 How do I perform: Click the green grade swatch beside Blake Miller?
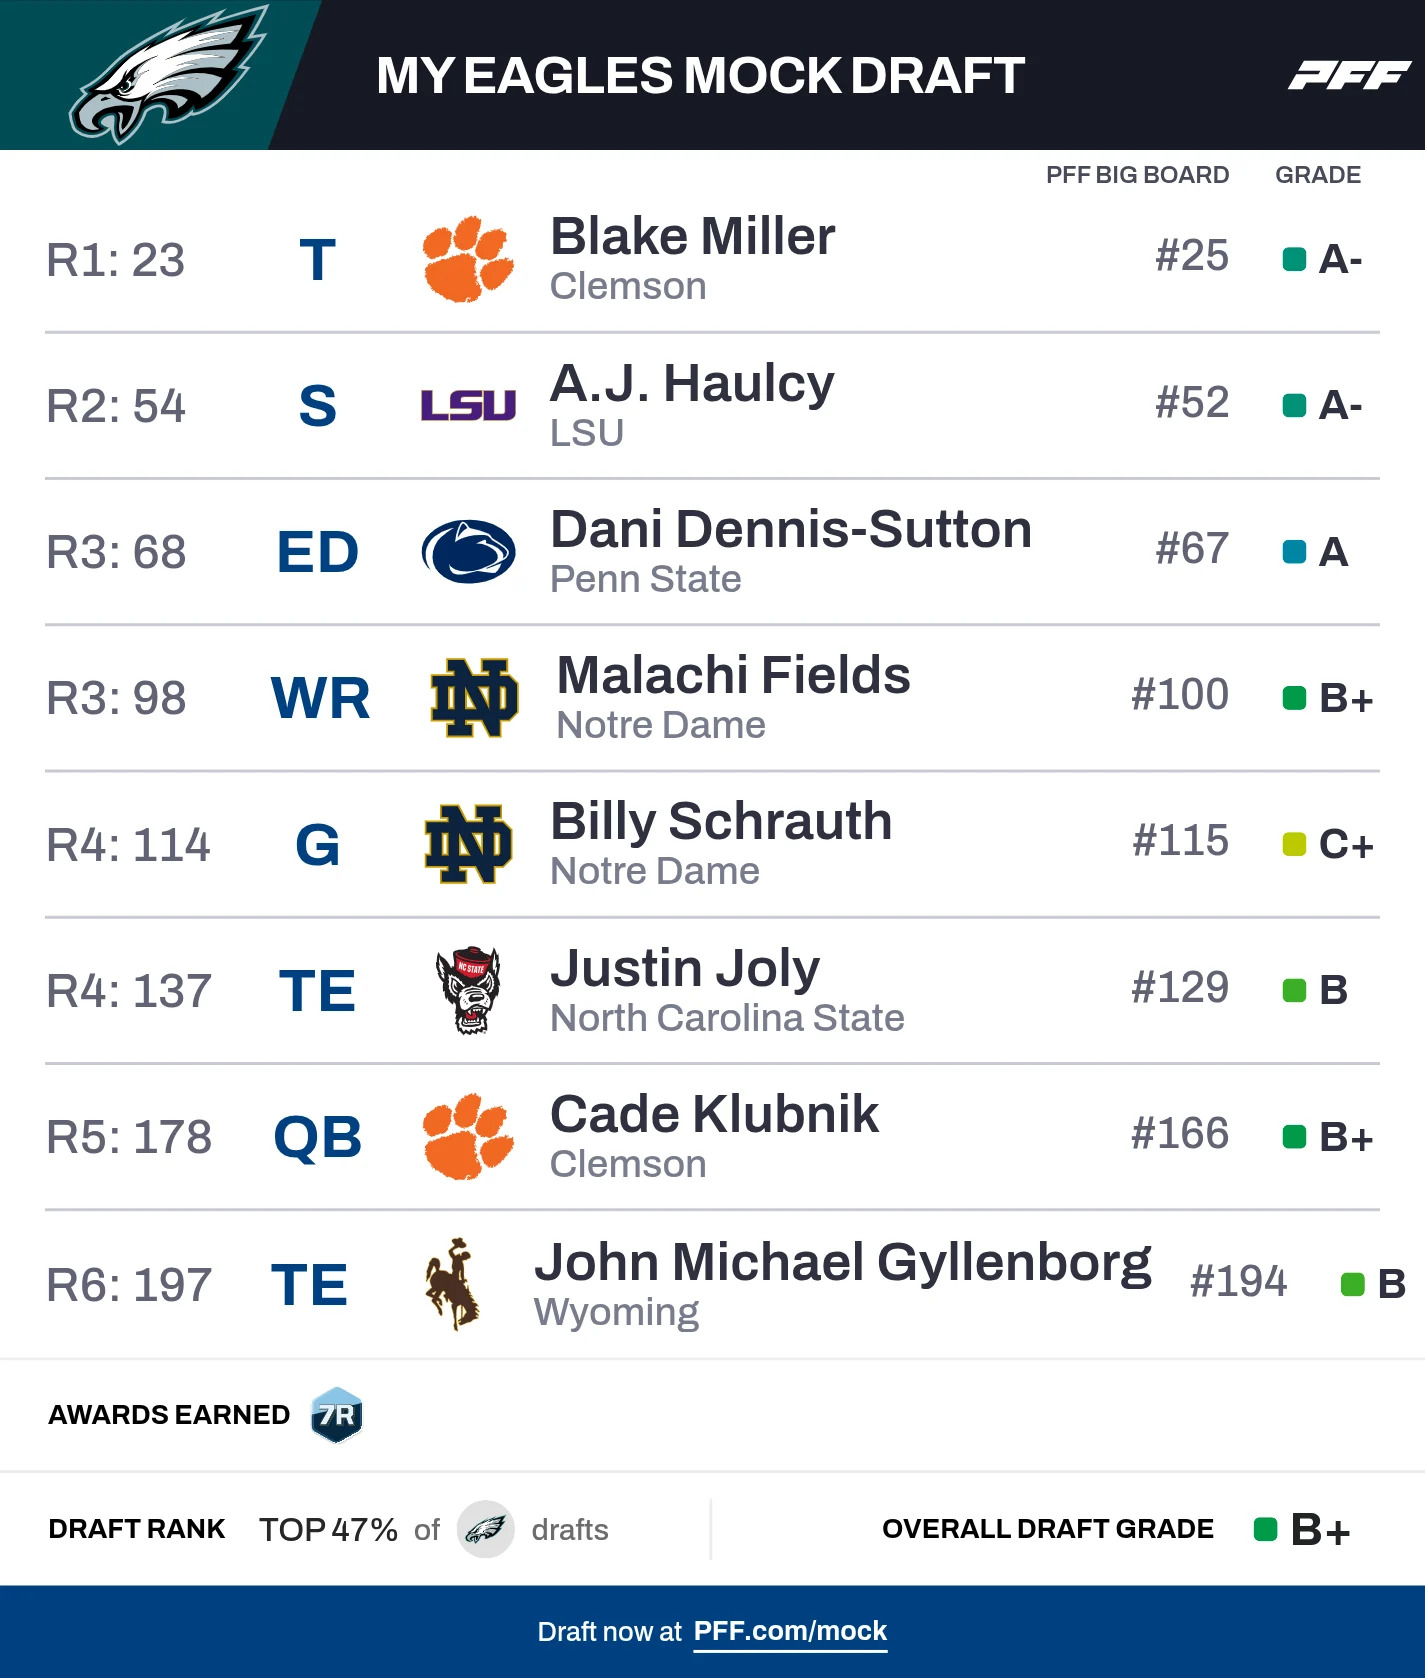(x=1294, y=260)
